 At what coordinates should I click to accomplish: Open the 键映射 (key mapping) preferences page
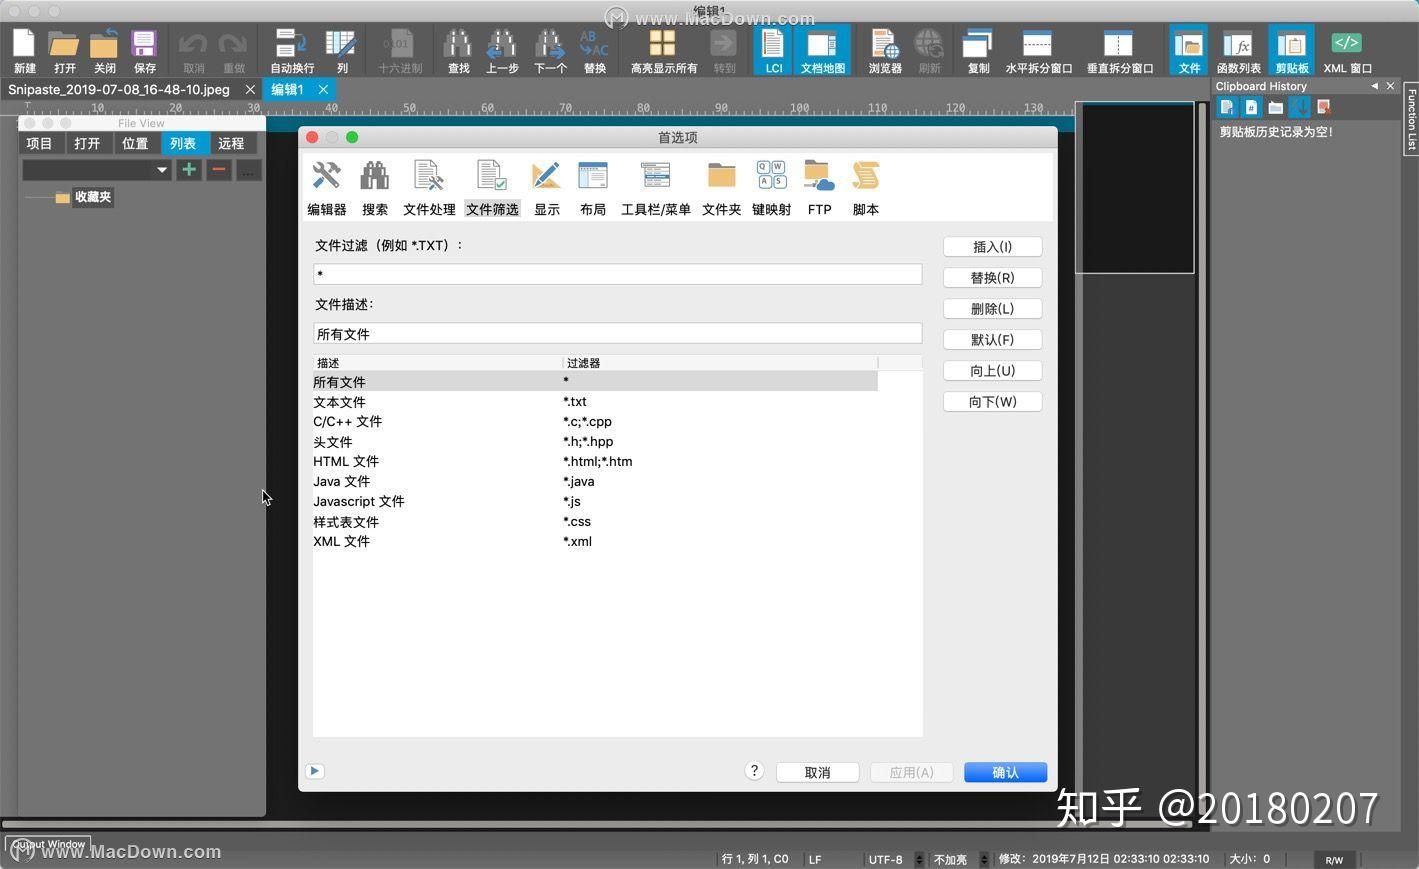(771, 185)
